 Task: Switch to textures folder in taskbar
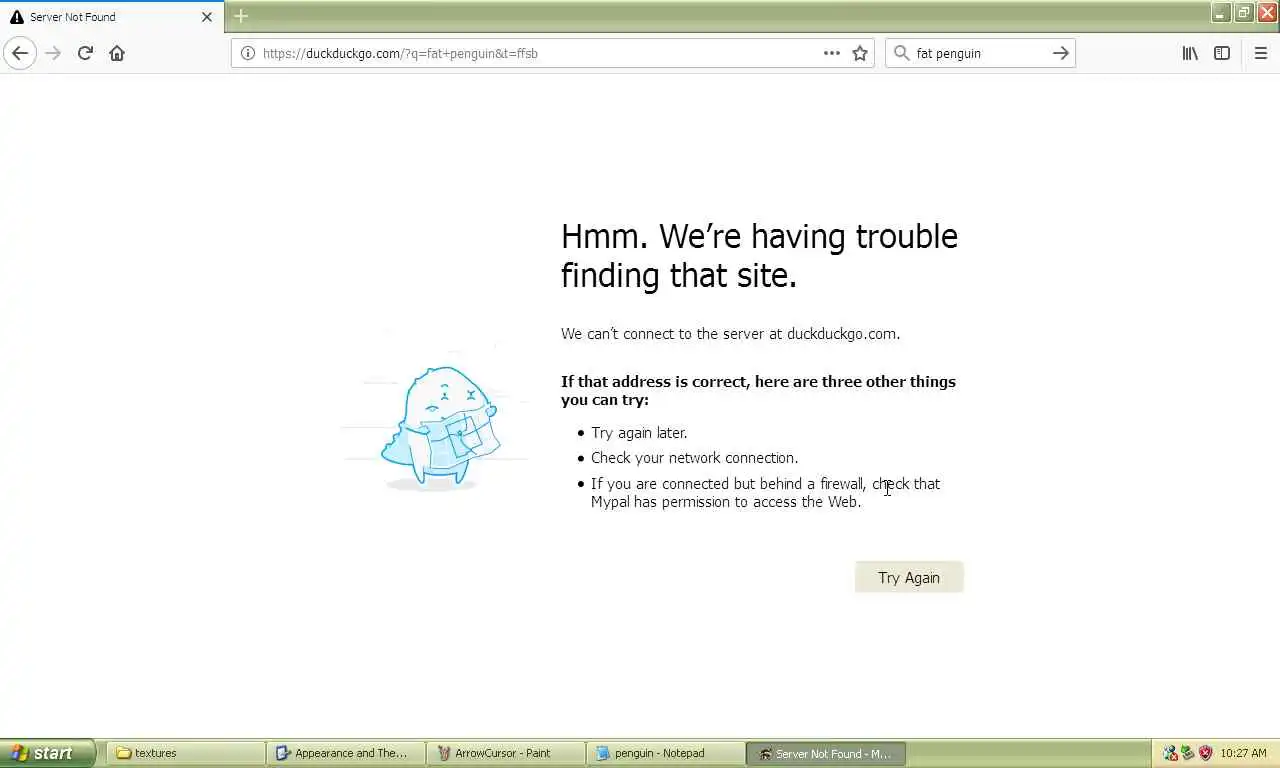[x=186, y=753]
